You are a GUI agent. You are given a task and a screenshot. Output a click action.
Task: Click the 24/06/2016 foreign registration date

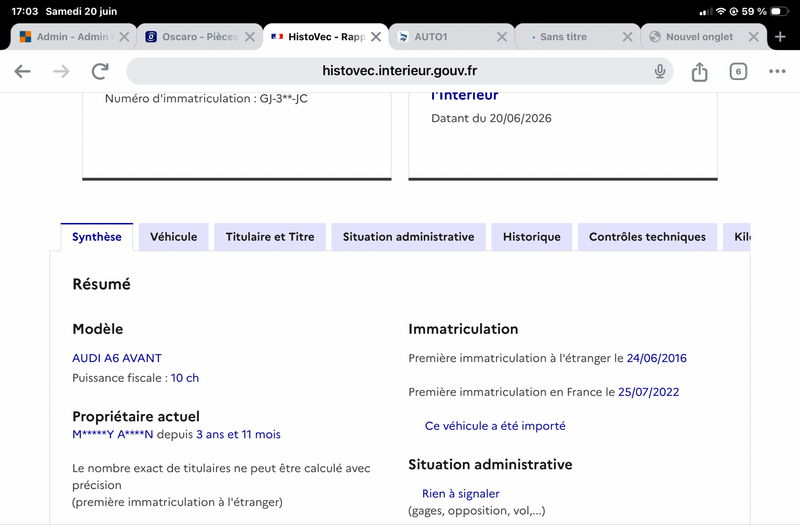click(657, 358)
